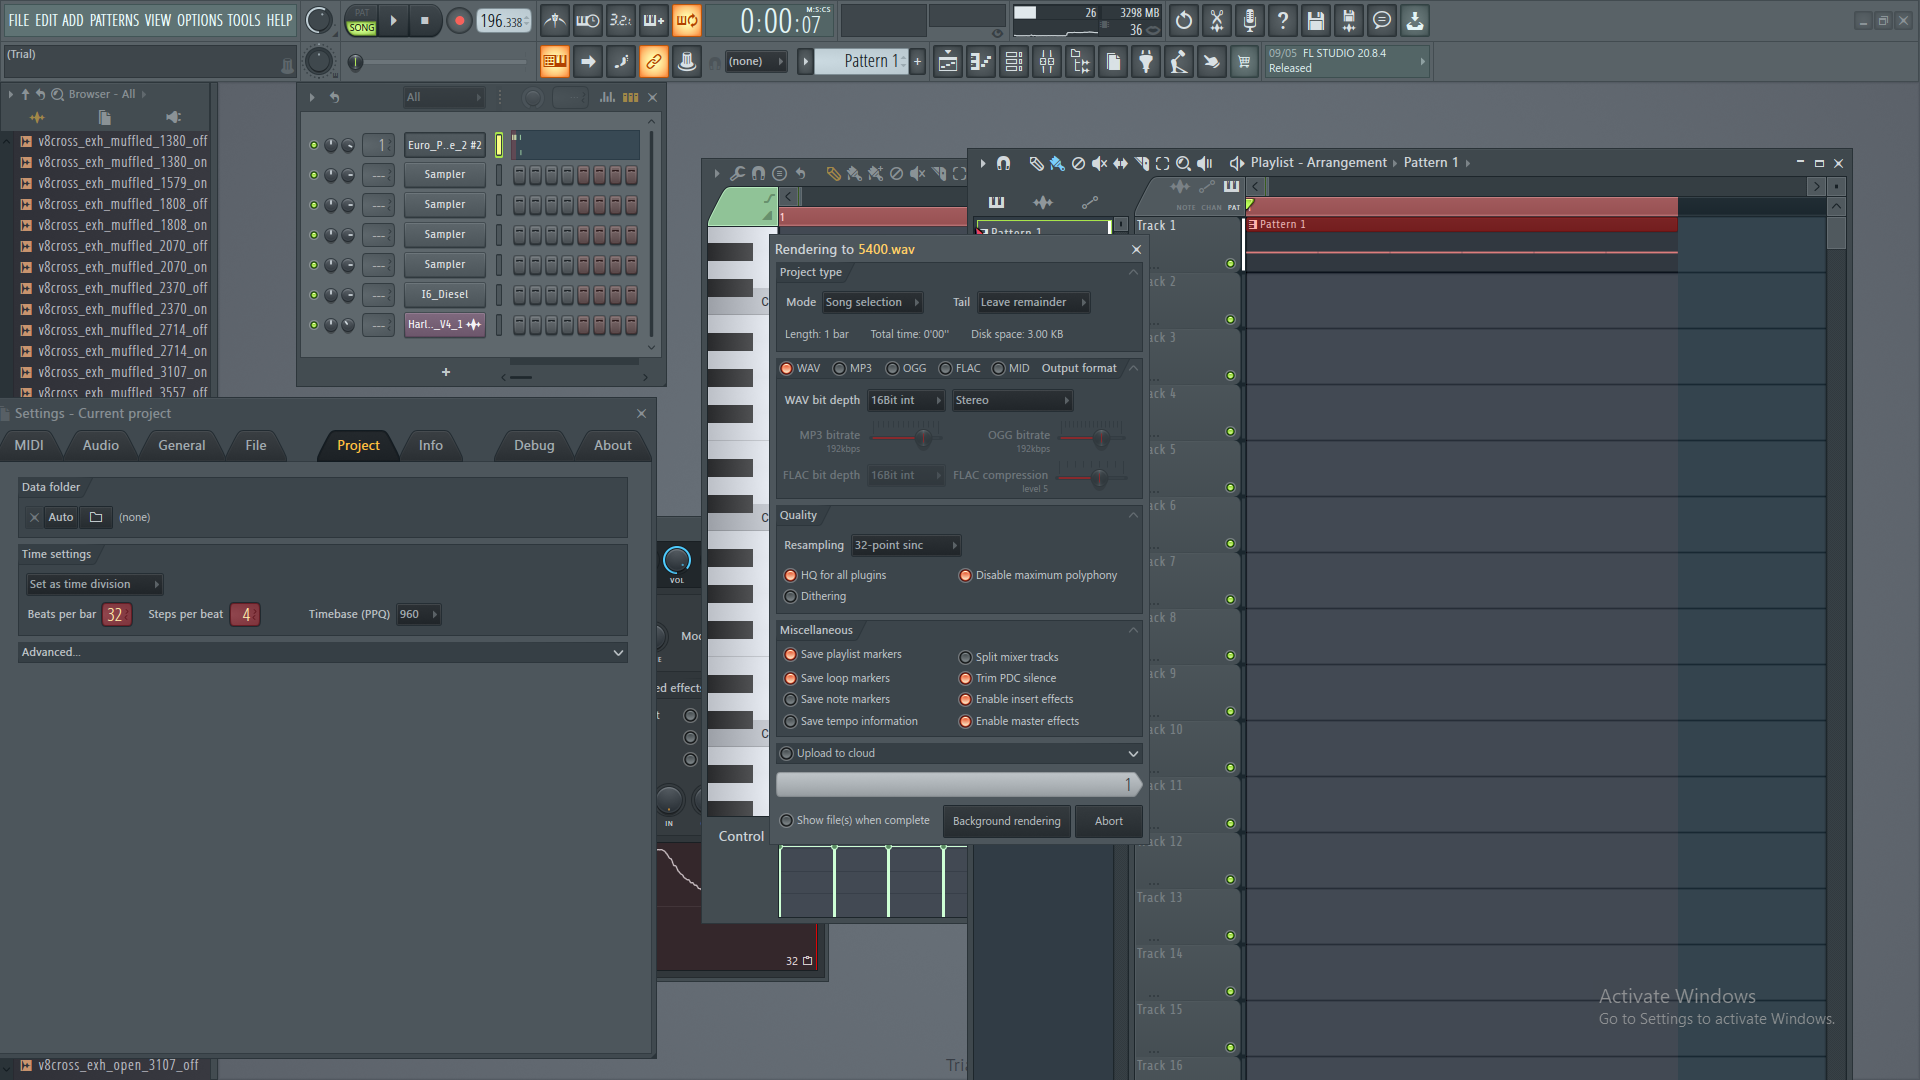Click the content library cart icon
Viewport: 1920px width, 1080px height.
(1244, 62)
